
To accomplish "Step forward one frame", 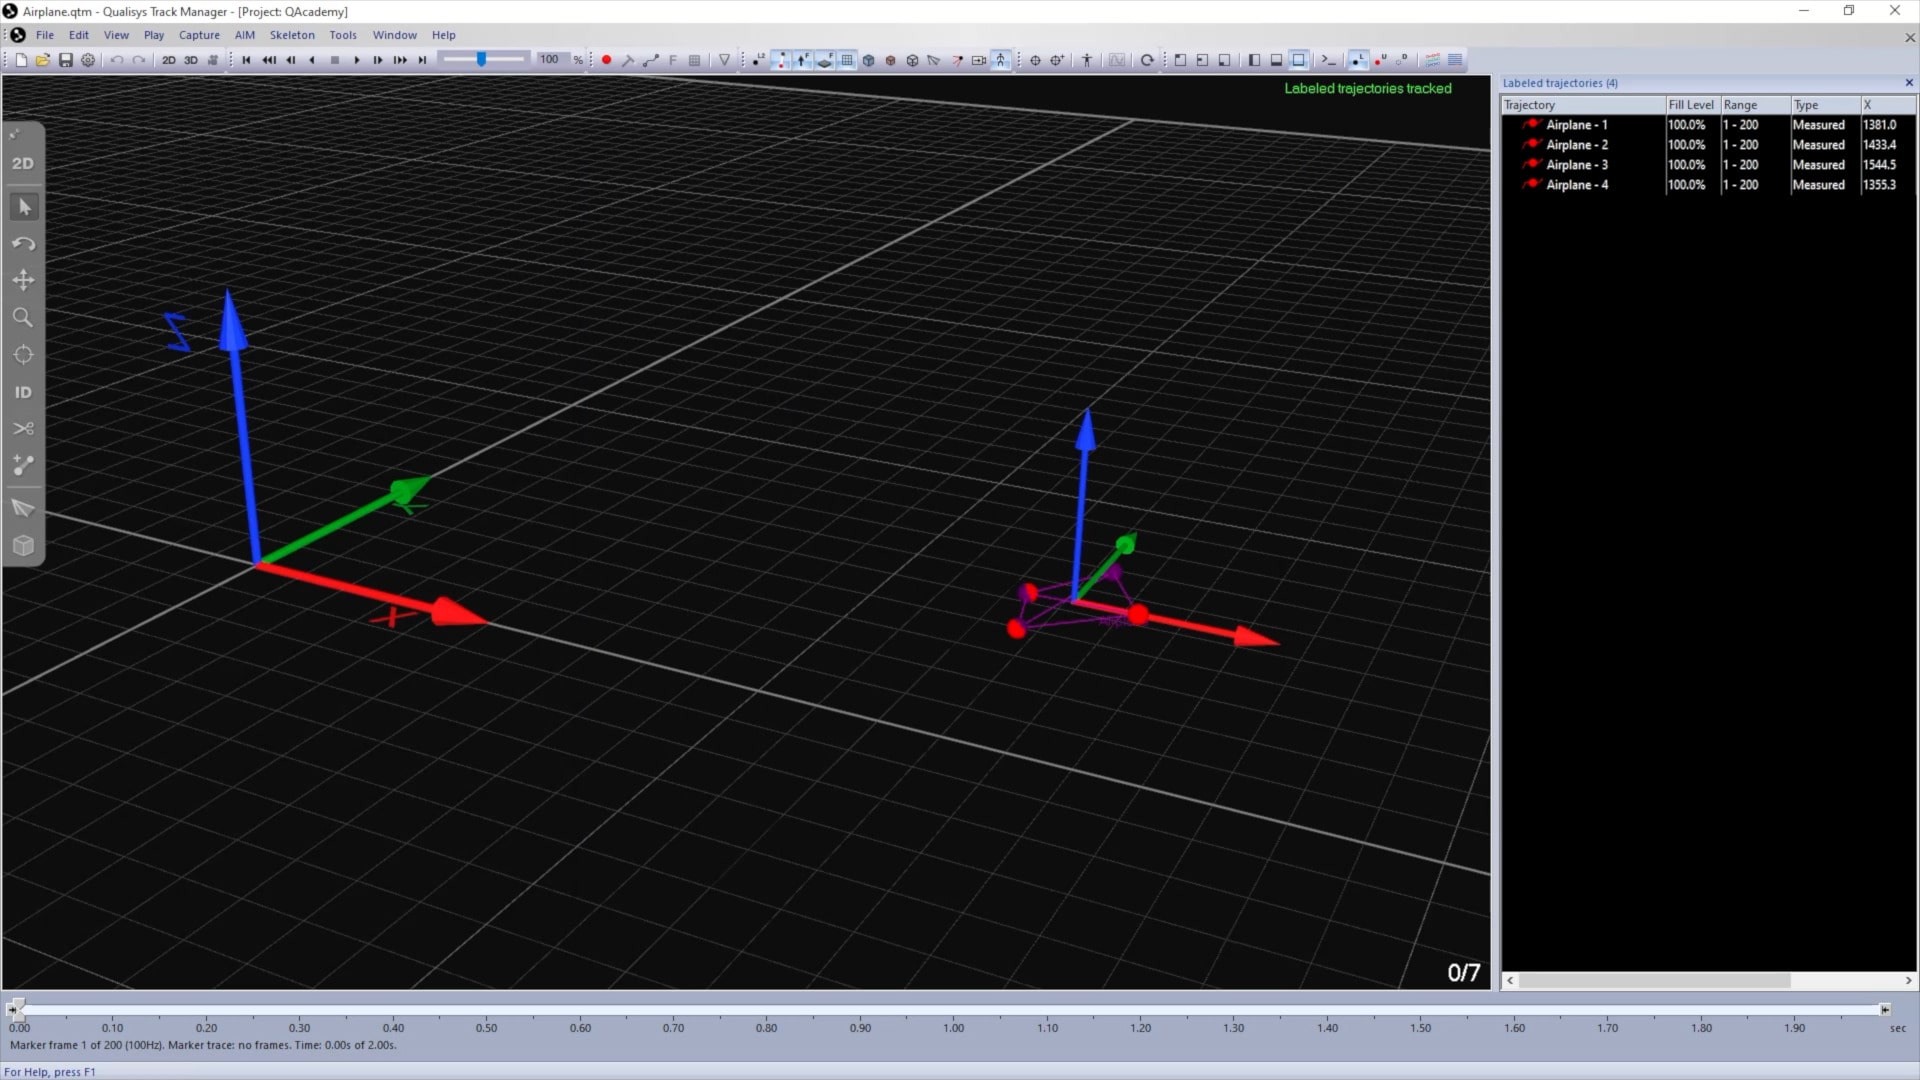I will point(378,60).
